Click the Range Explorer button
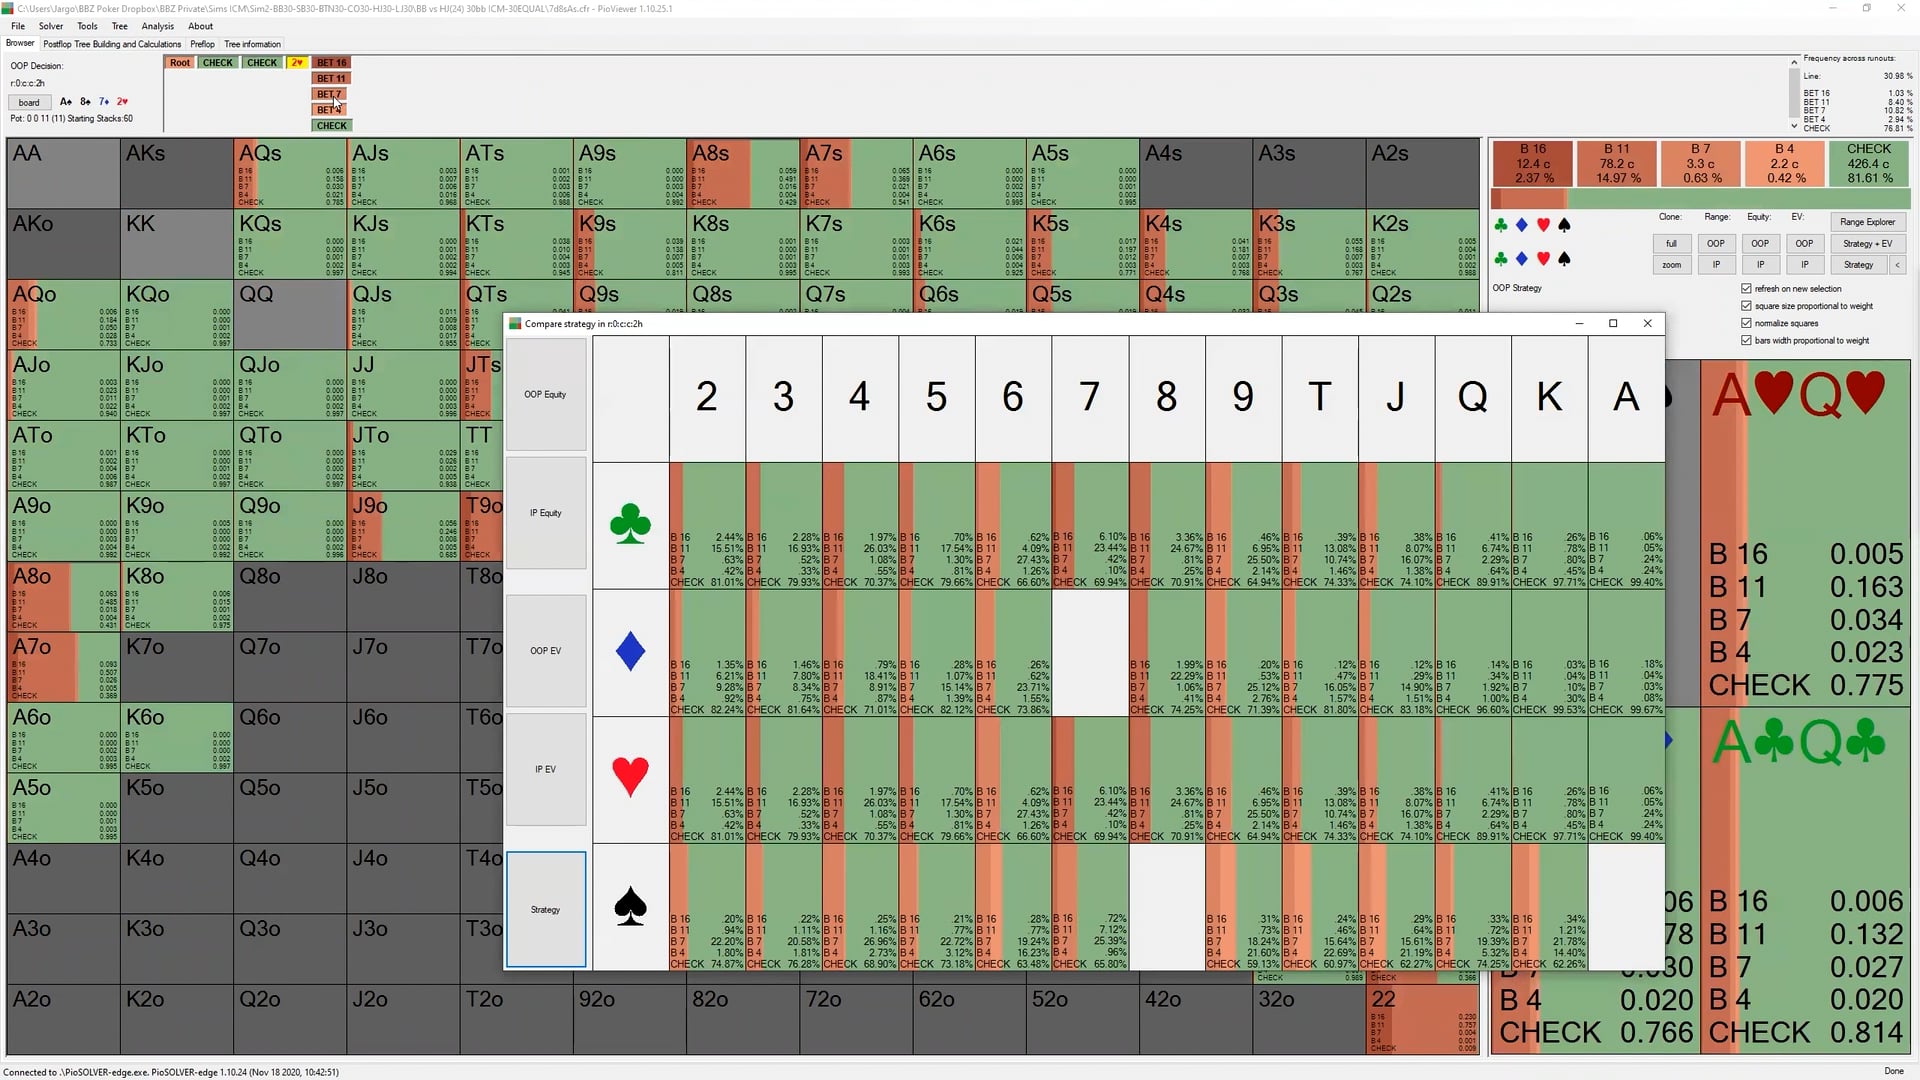This screenshot has height=1080, width=1920. tap(1867, 222)
